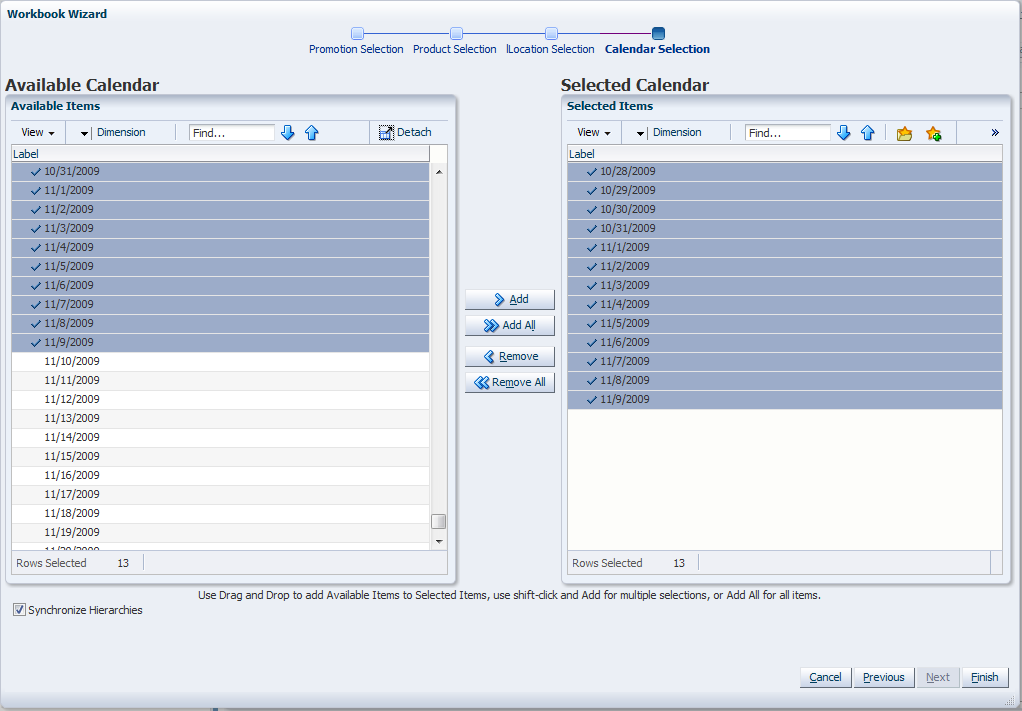This screenshot has width=1022, height=711.
Task: Click the Detach icon in Available Items
Action: coord(387,133)
